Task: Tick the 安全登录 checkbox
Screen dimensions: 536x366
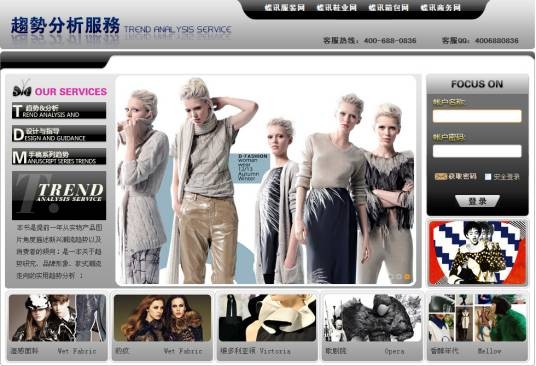Action: click(x=488, y=177)
